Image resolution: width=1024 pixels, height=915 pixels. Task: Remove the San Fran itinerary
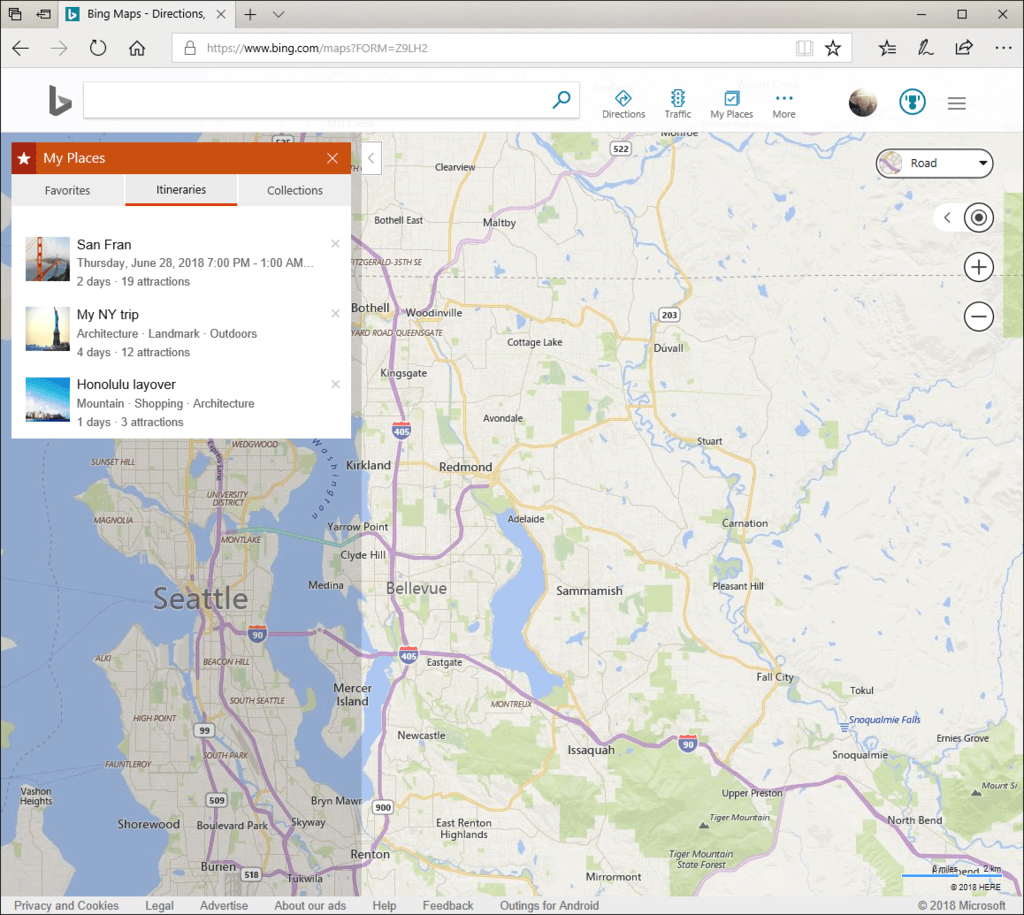335,244
